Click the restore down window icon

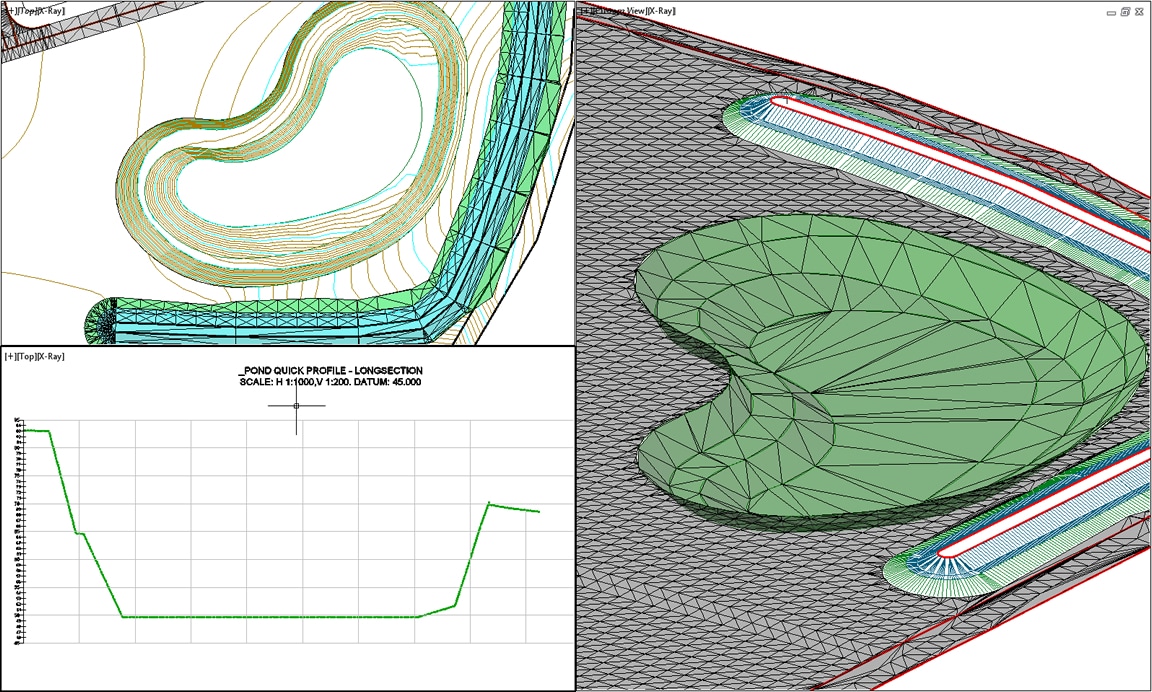pyautogui.click(x=1123, y=10)
